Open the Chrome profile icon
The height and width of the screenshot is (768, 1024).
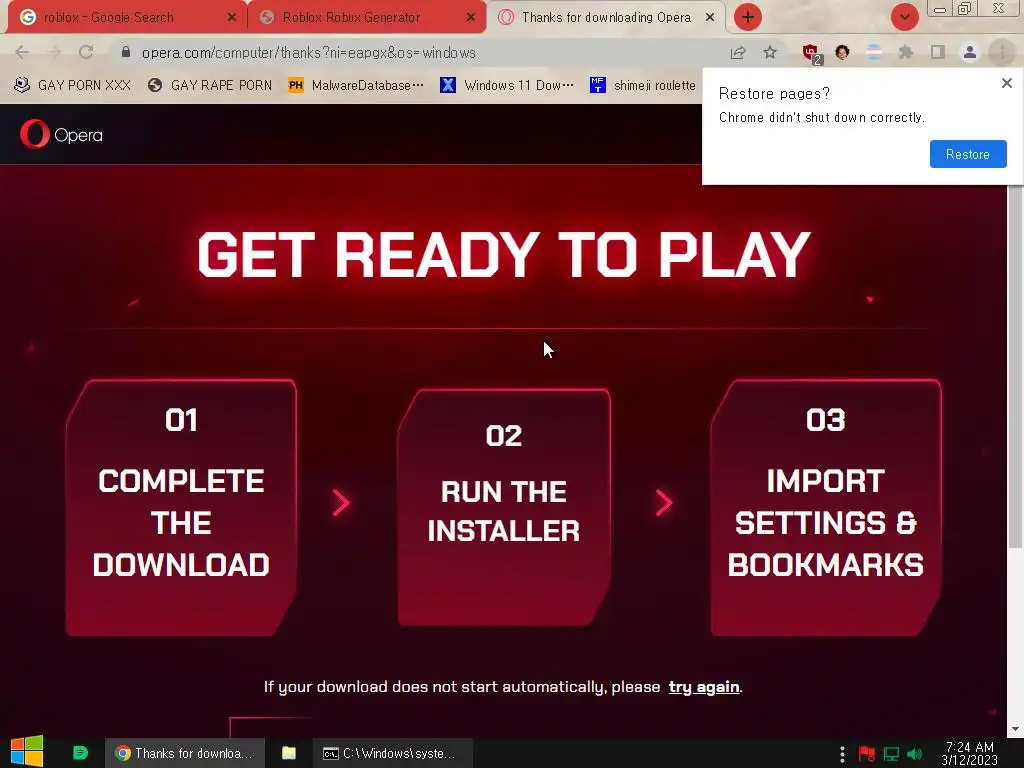pyautogui.click(x=970, y=52)
